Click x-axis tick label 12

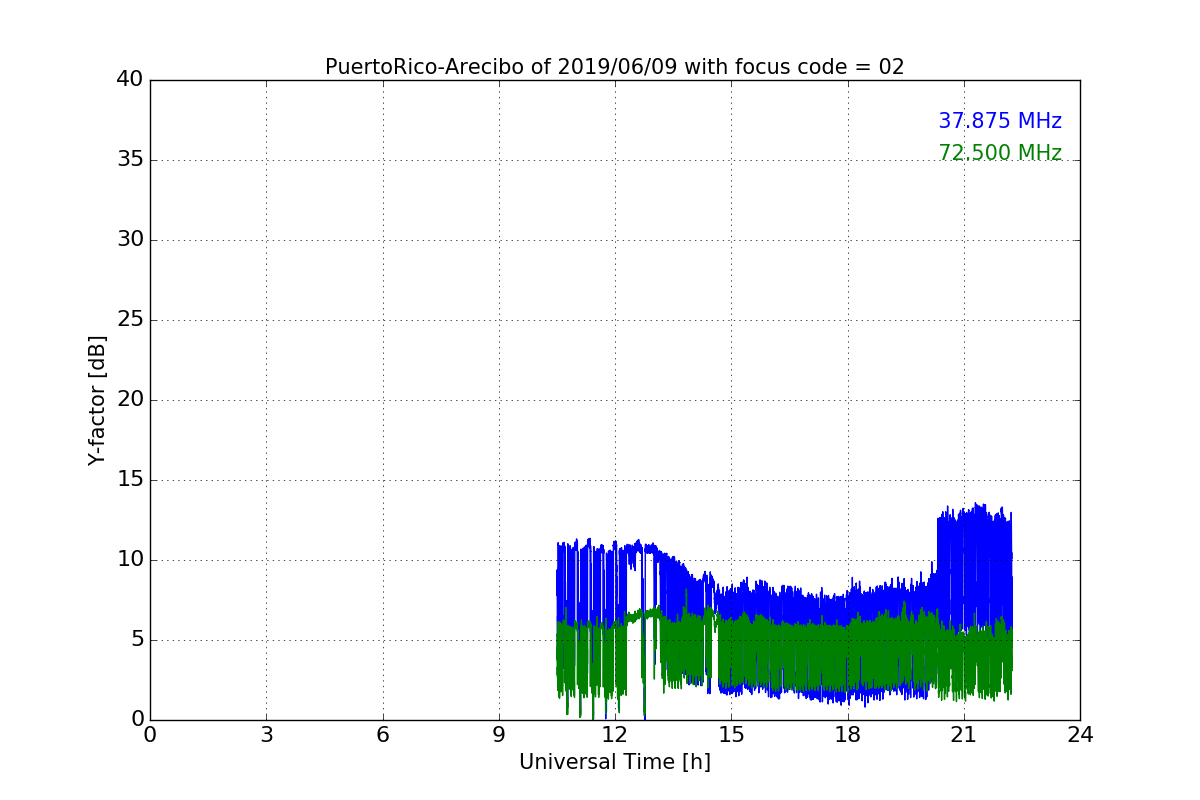615,734
